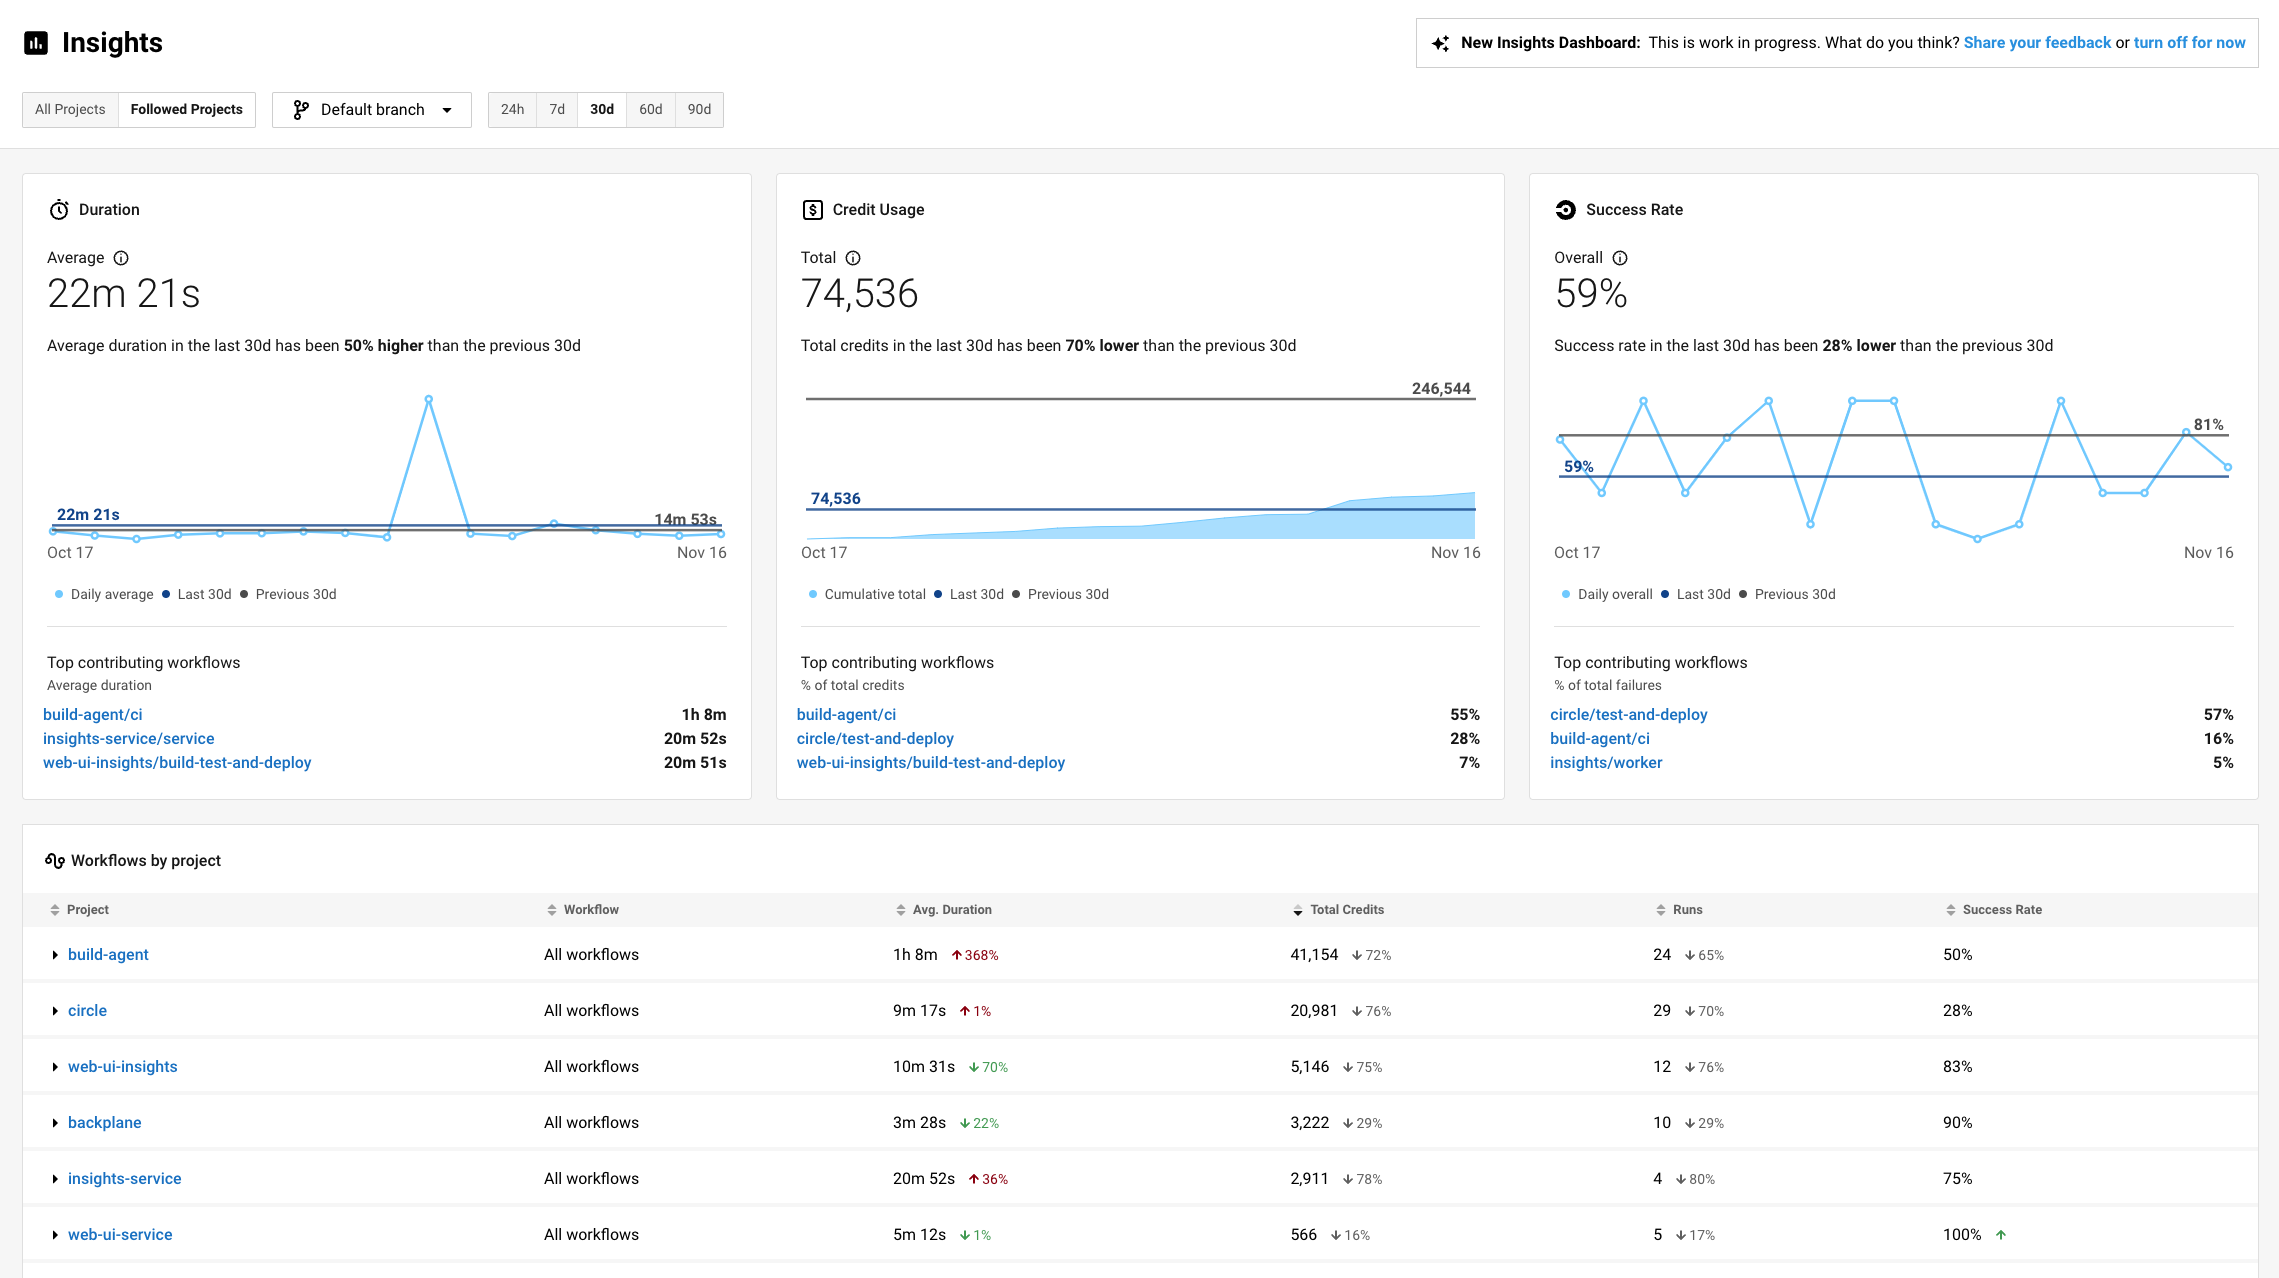This screenshot has width=2279, height=1278.
Task: Select the 7d time range
Action: pyautogui.click(x=557, y=110)
